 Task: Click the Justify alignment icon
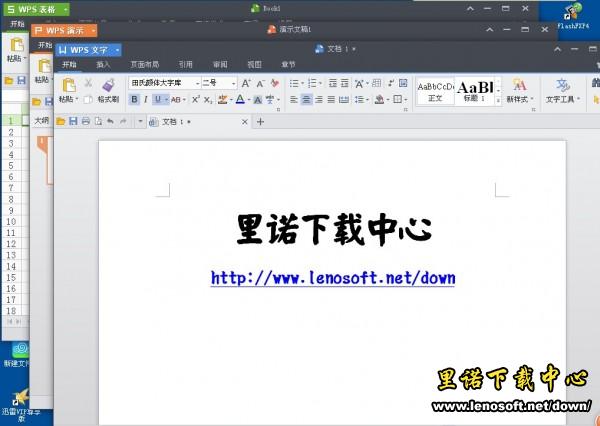pos(331,100)
